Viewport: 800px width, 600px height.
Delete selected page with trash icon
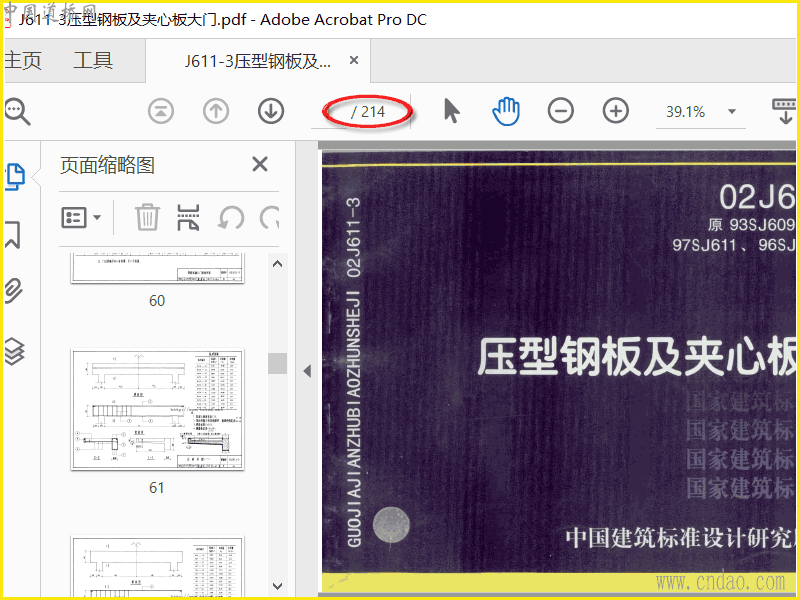(x=147, y=217)
